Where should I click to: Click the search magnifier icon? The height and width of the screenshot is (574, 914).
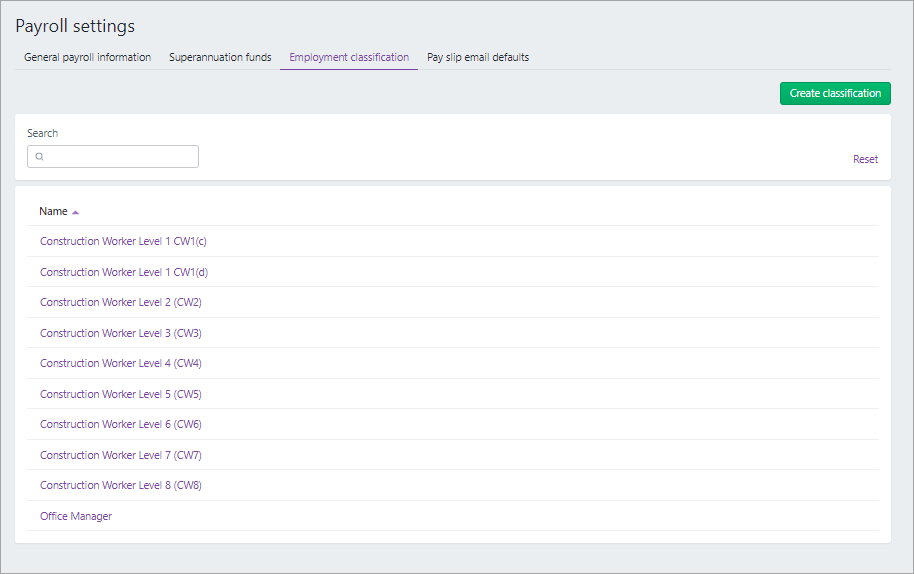pyautogui.click(x=40, y=157)
